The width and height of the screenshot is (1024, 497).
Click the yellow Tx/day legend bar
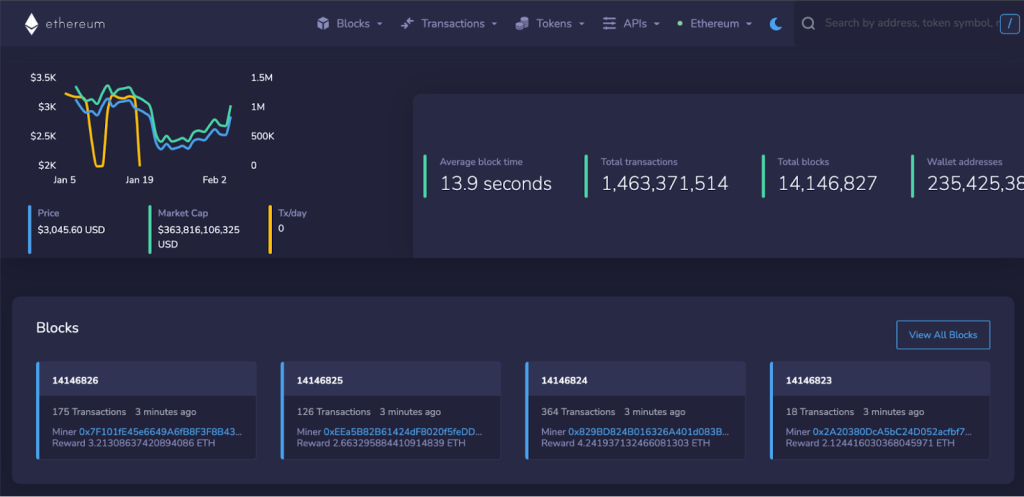pos(270,229)
